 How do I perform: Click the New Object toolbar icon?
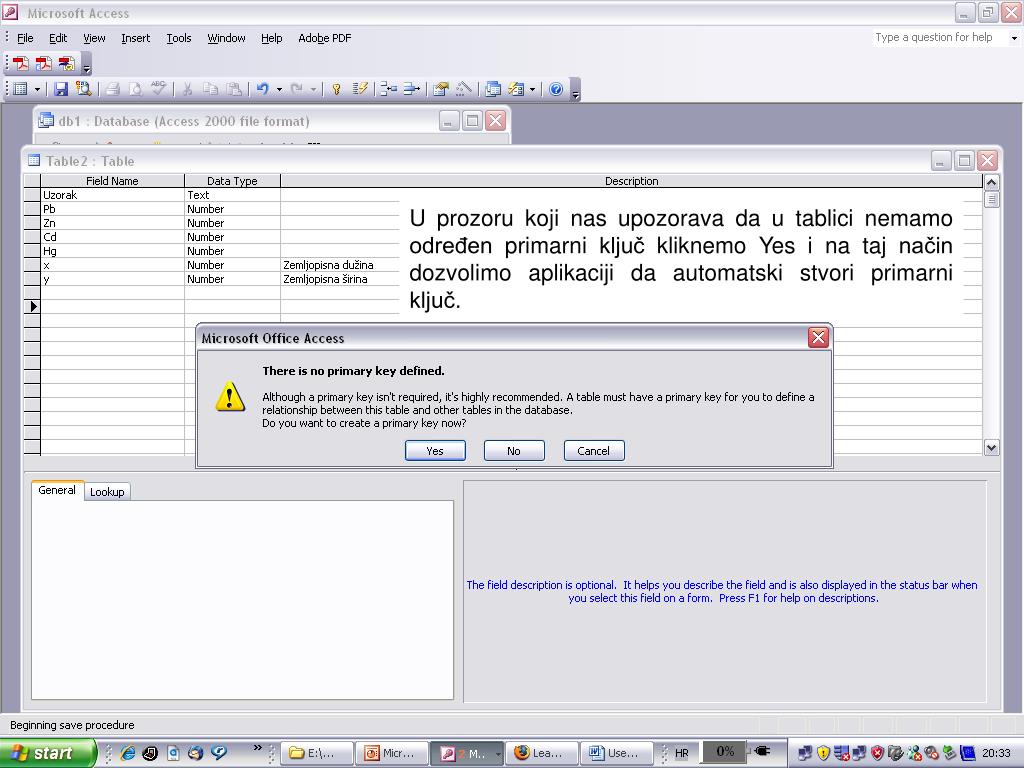tap(516, 89)
